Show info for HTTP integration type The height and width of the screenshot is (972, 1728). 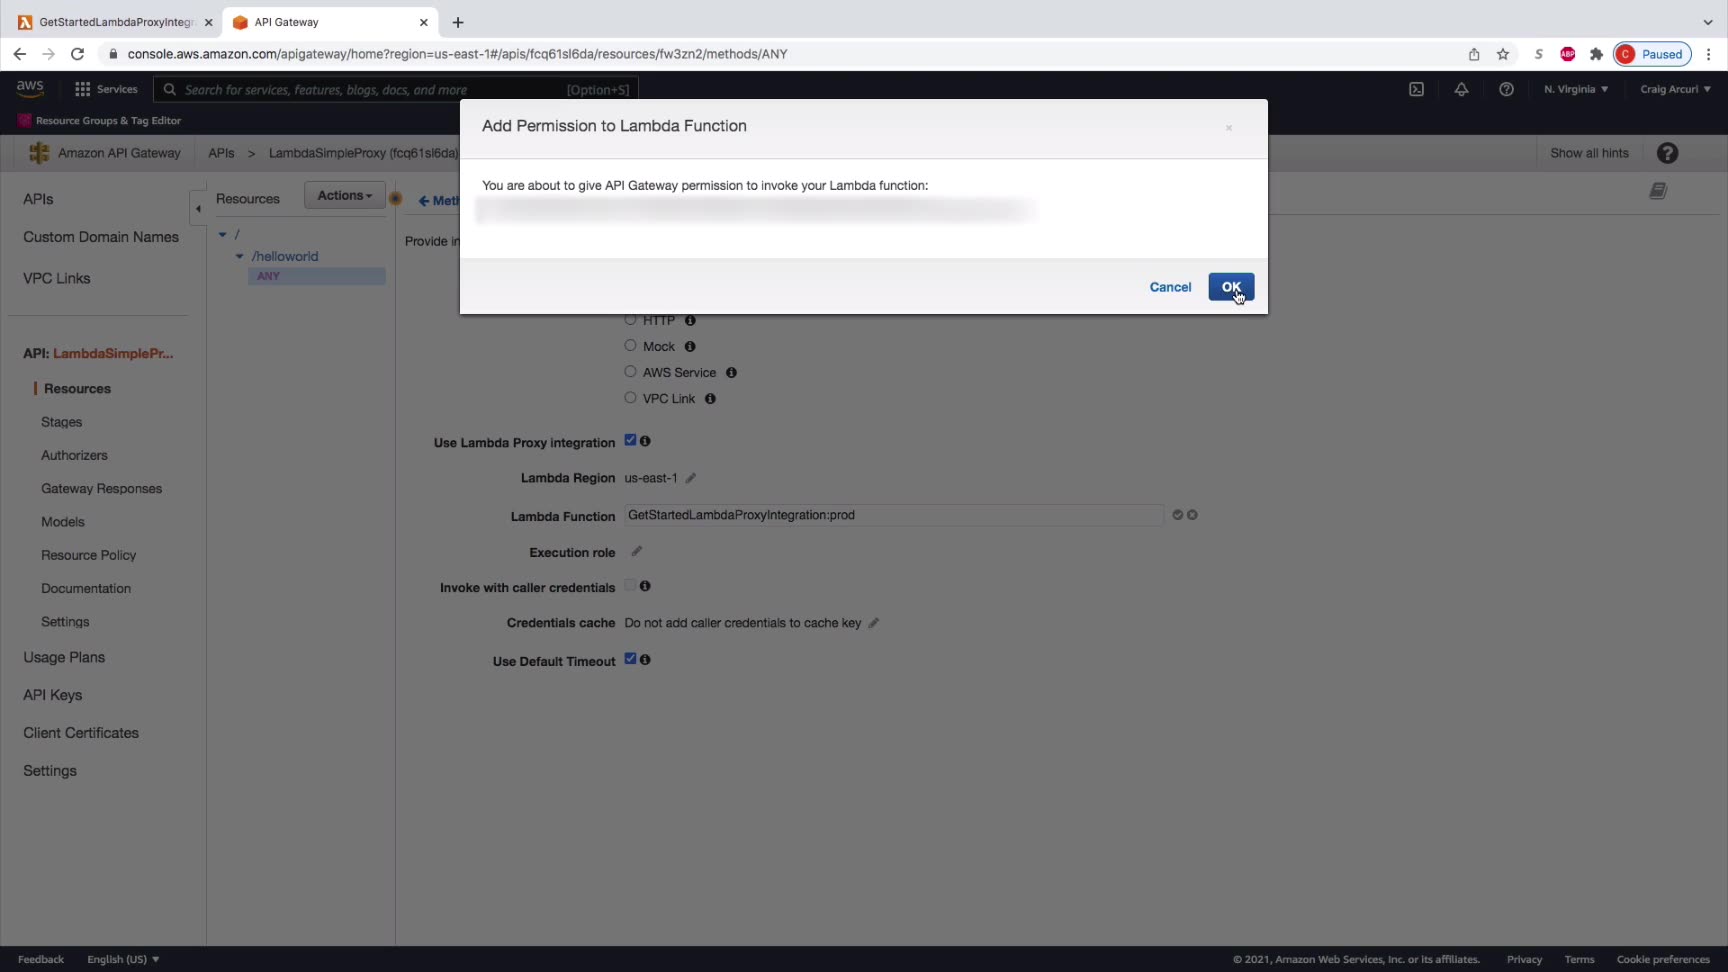(x=690, y=320)
